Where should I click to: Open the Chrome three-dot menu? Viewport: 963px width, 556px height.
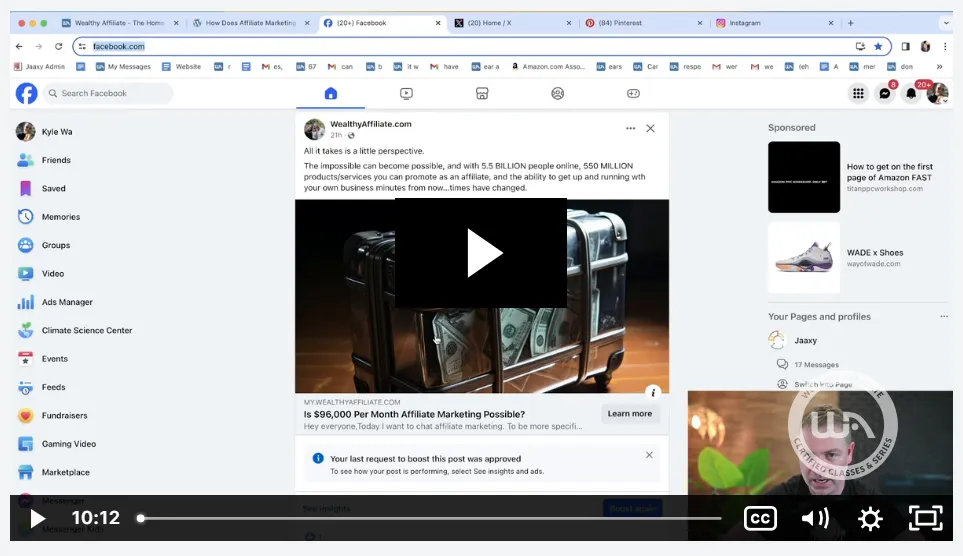pos(945,46)
